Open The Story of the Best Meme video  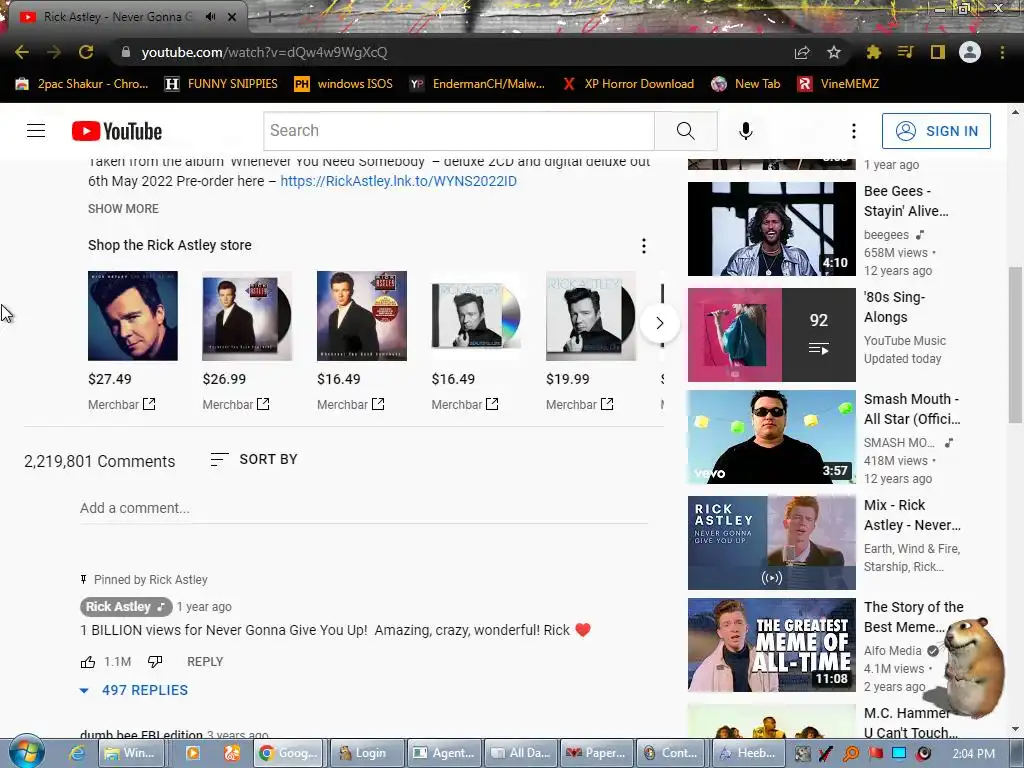click(x=771, y=645)
